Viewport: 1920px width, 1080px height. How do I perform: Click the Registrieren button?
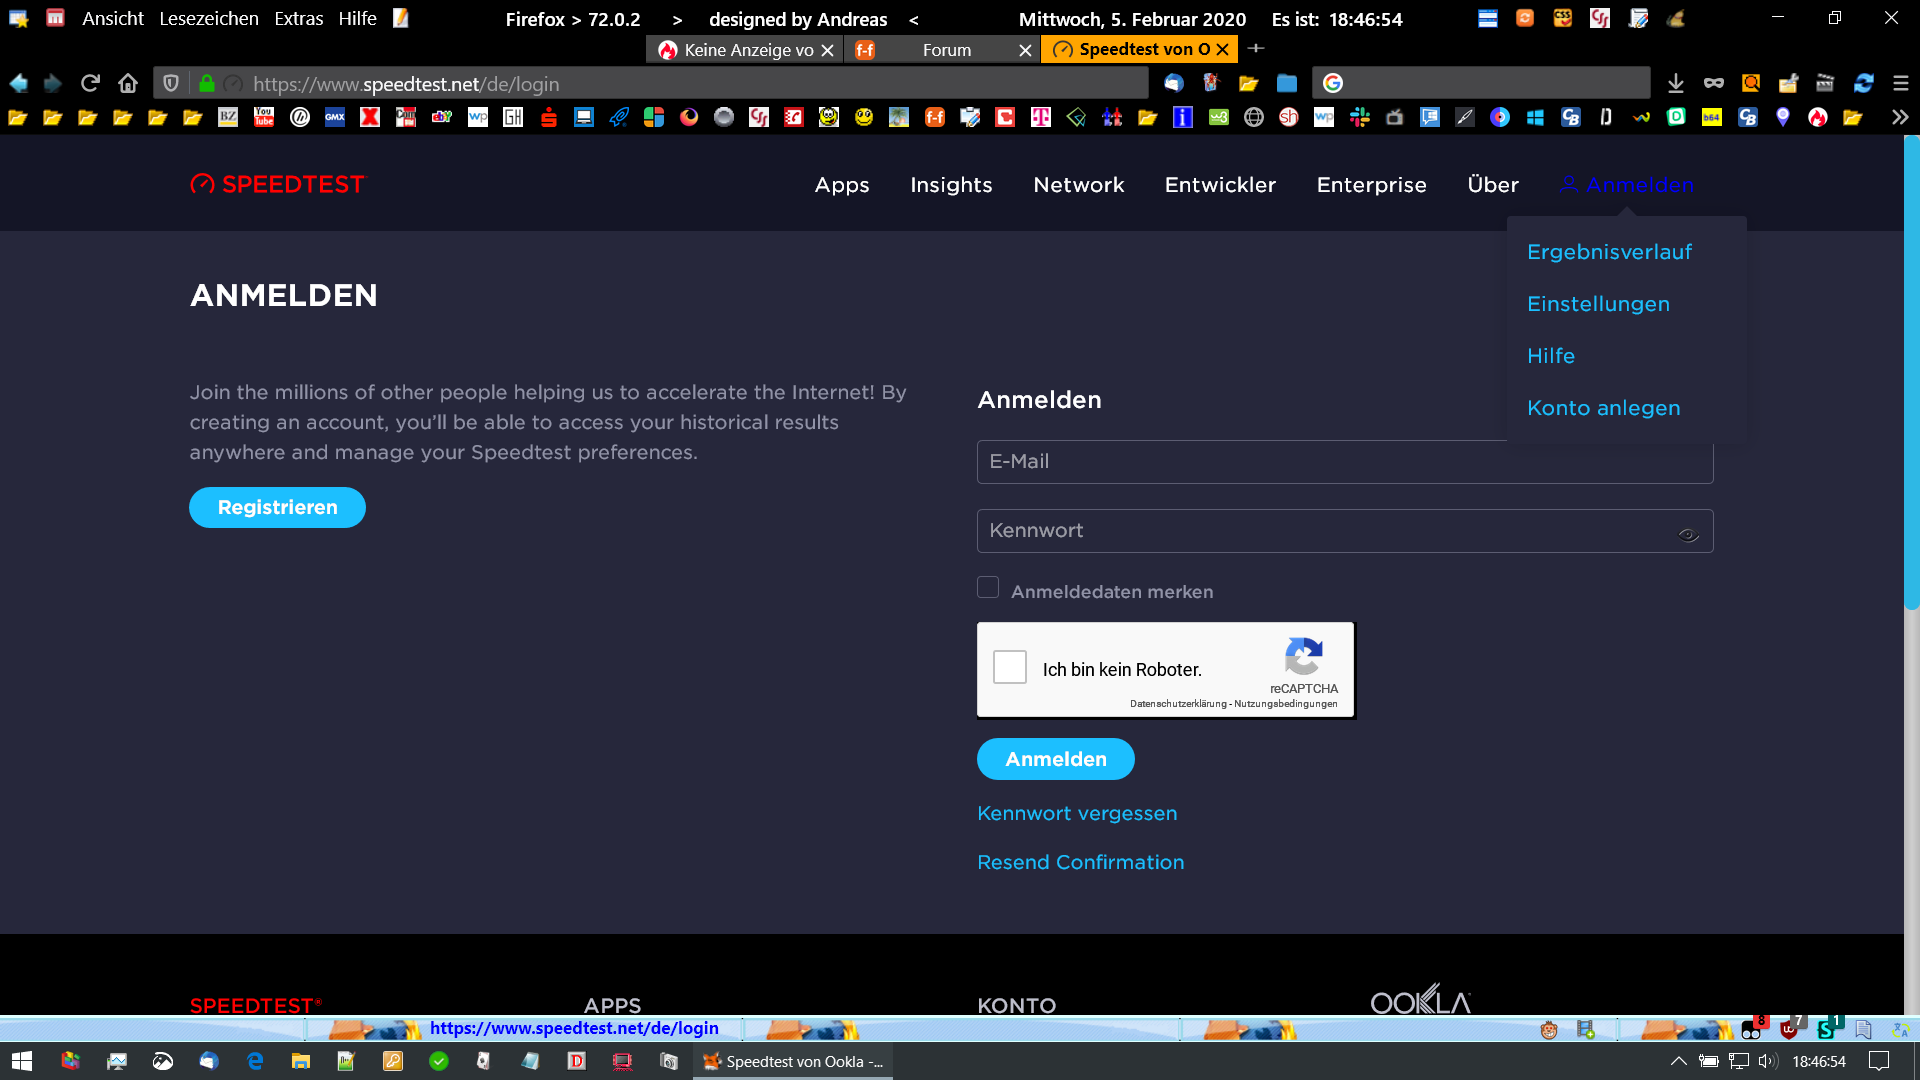pyautogui.click(x=277, y=507)
